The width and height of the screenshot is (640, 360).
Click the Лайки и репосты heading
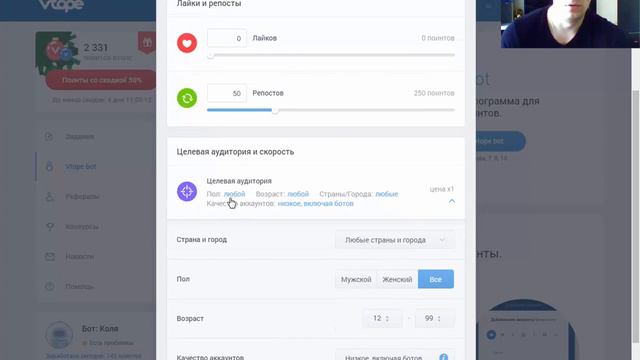[209, 4]
